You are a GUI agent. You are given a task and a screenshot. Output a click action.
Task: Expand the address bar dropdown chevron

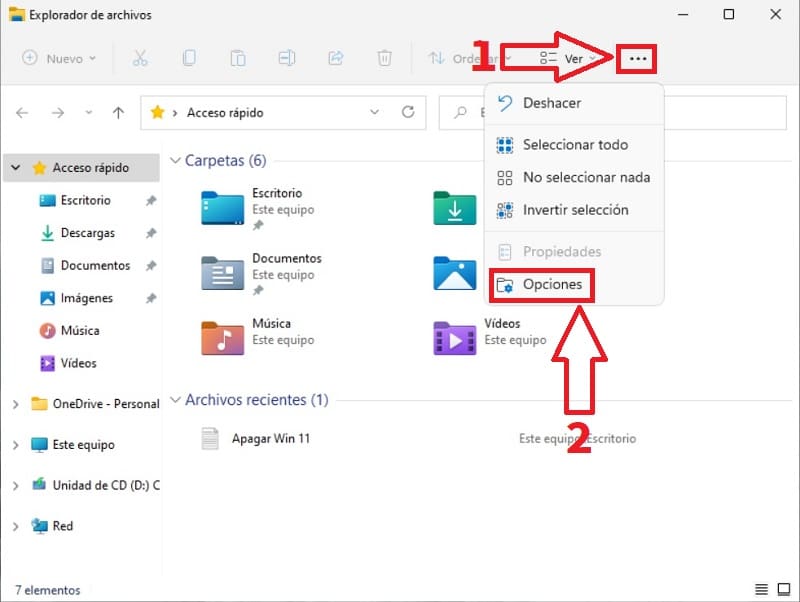(x=374, y=112)
